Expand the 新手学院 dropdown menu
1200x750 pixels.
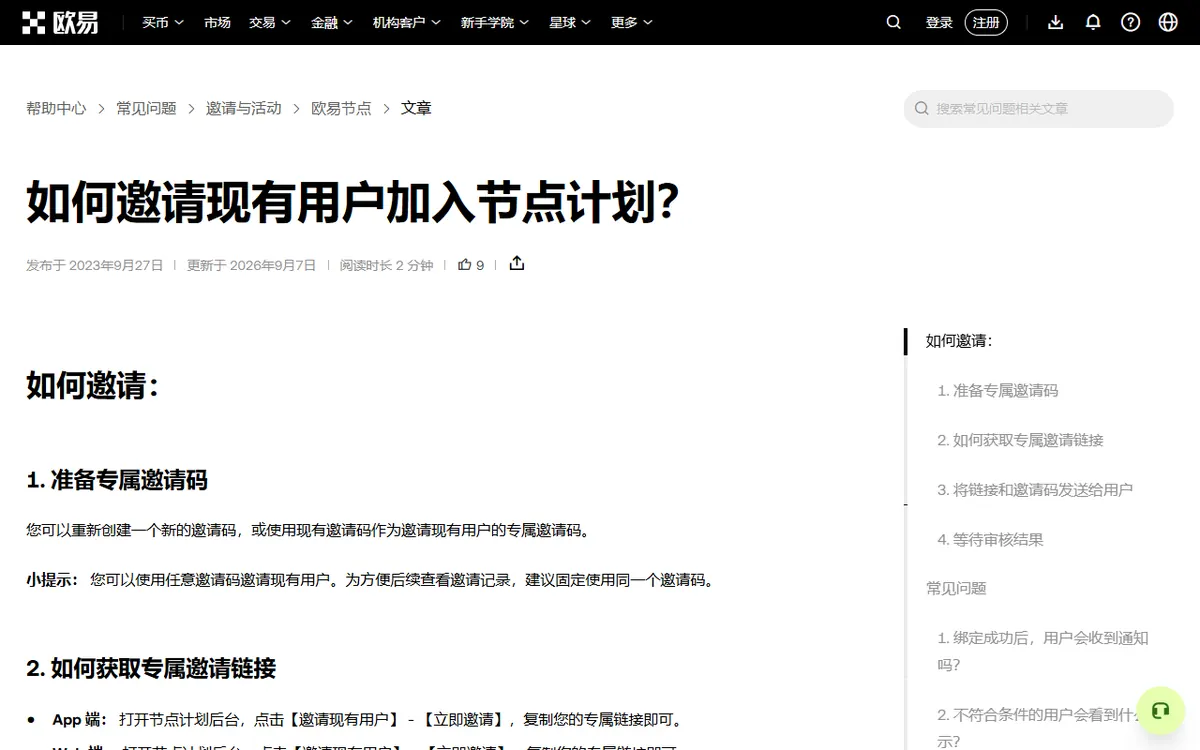(495, 22)
